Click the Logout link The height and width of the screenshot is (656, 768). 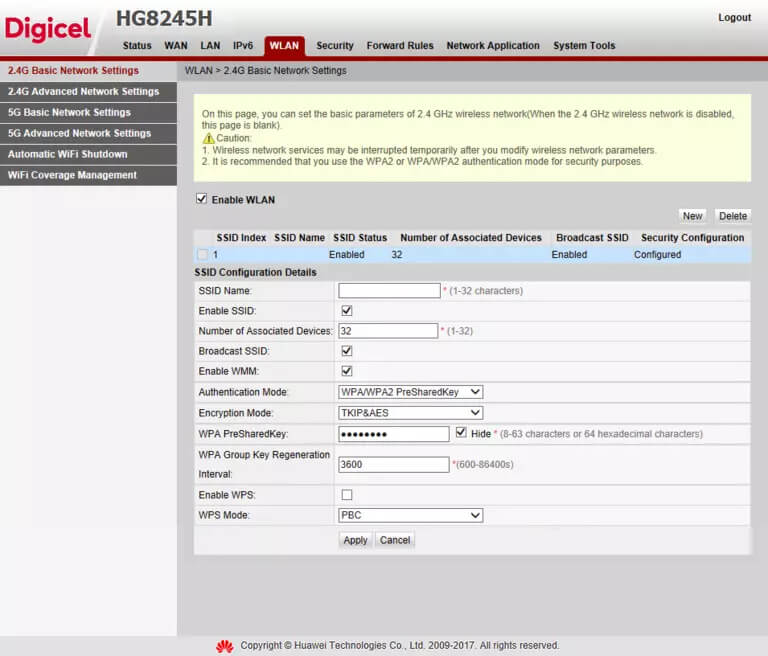coord(734,18)
